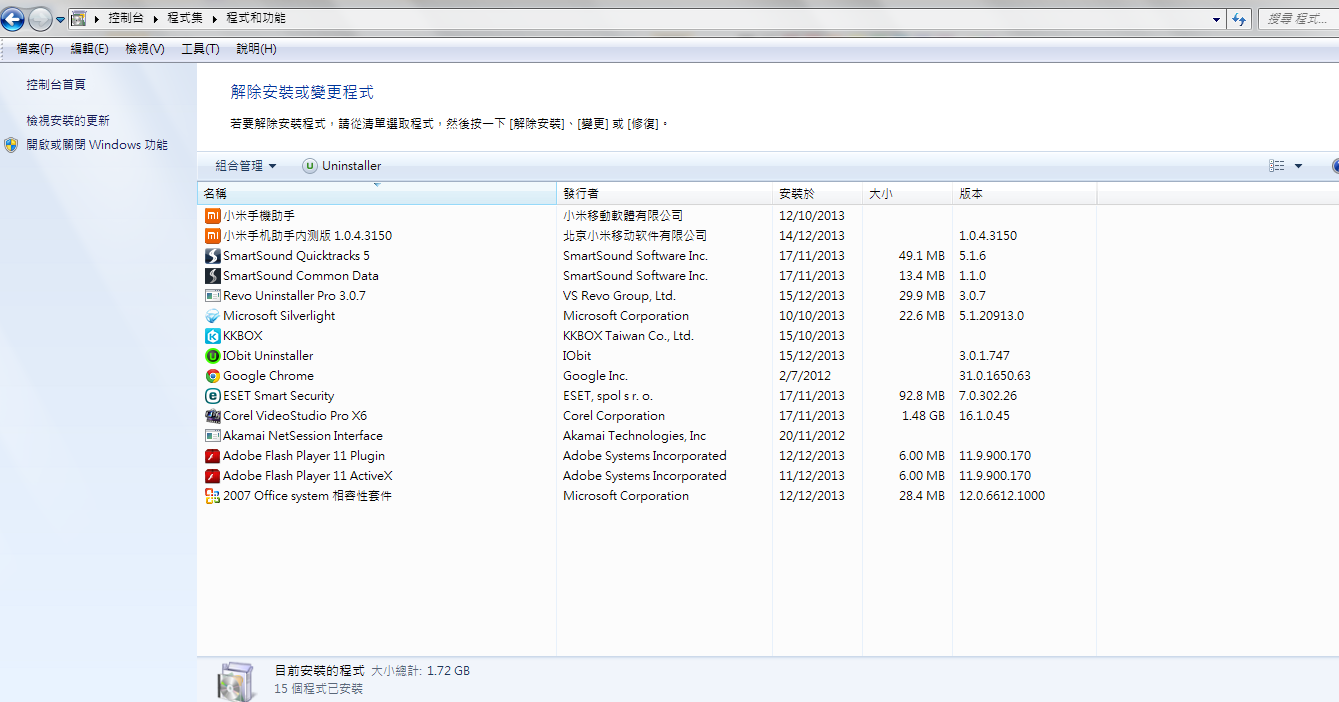Image resolution: width=1339 pixels, height=702 pixels.
Task: Select the IObit Uninstaller green icon
Action: 212,356
